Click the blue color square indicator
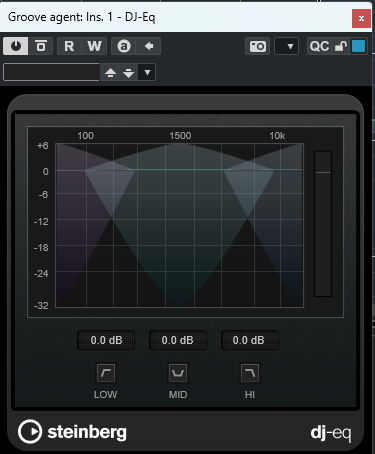Viewport: 375px width, 454px height. click(359, 46)
